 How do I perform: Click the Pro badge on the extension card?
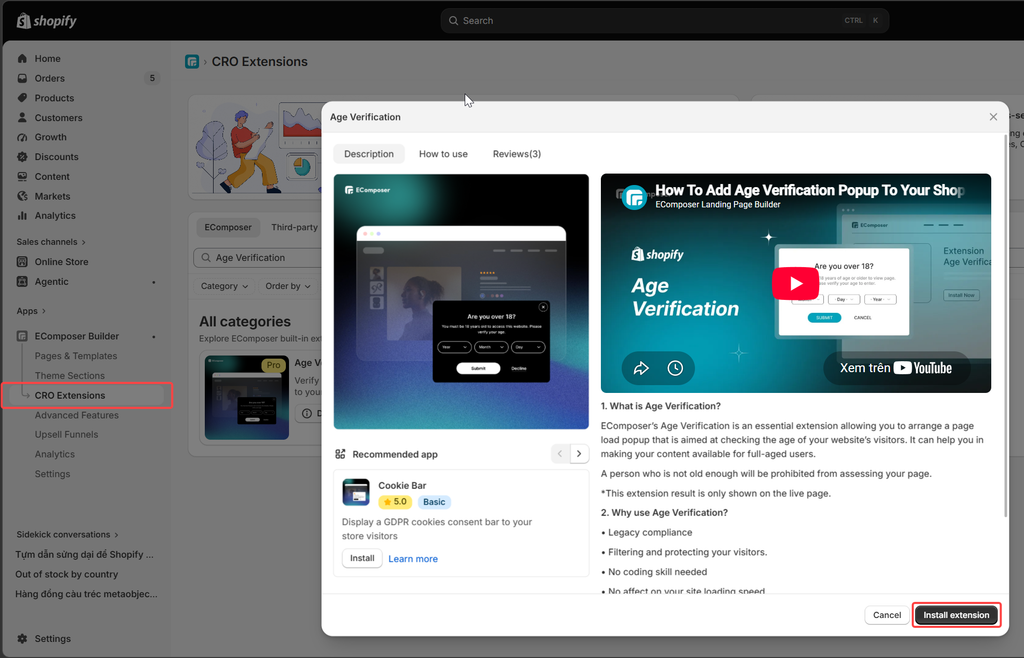click(x=274, y=365)
